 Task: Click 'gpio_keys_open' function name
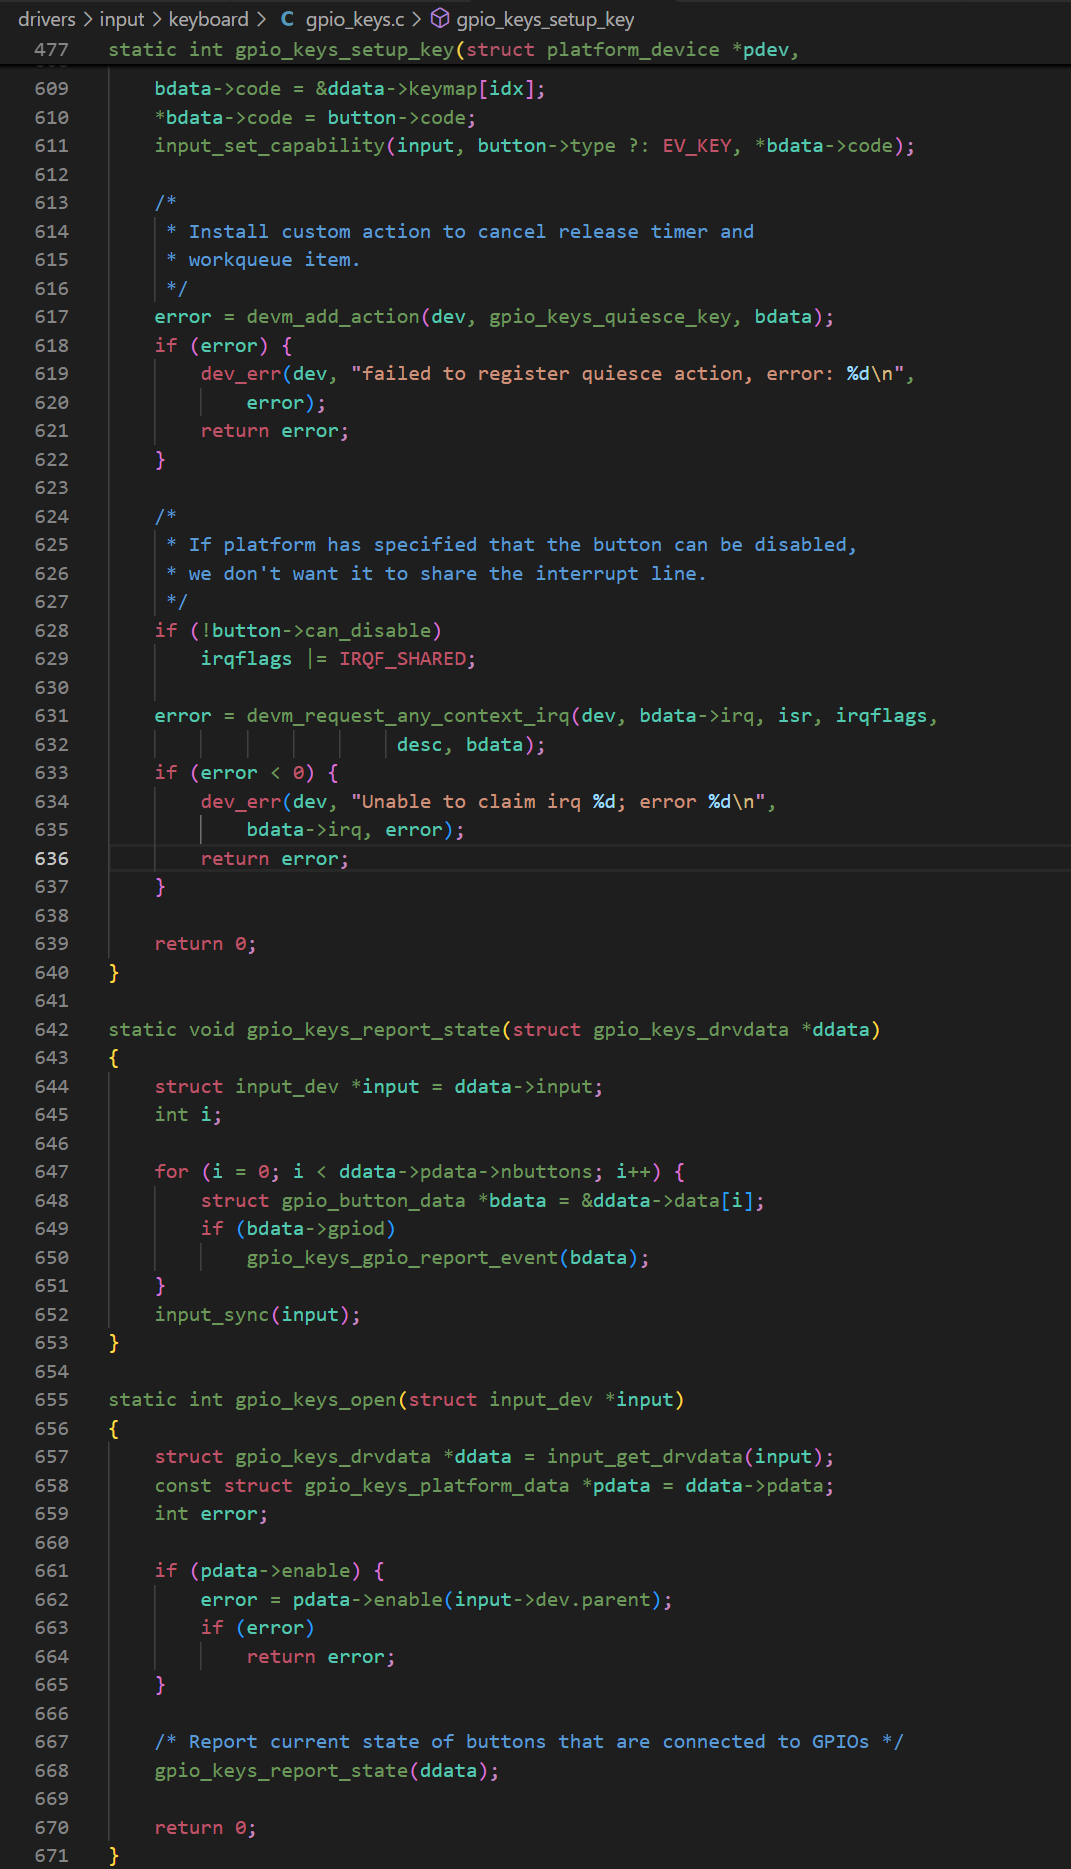pyautogui.click(x=316, y=1400)
